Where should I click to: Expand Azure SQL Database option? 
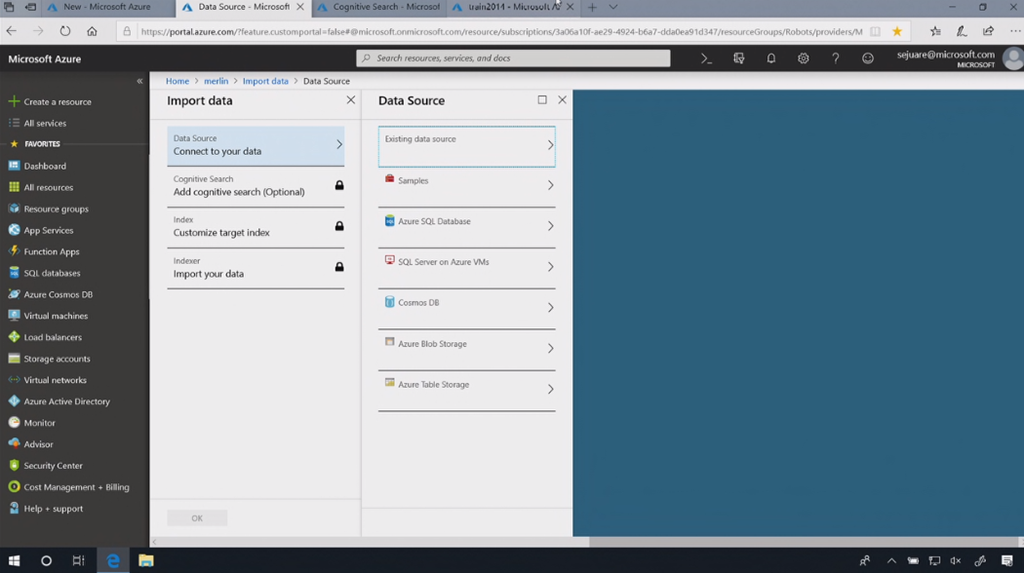466,226
